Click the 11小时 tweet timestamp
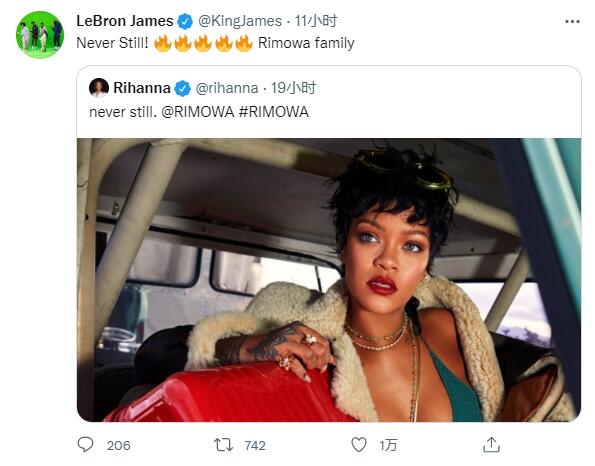Viewport: 595px width, 466px height. click(316, 21)
